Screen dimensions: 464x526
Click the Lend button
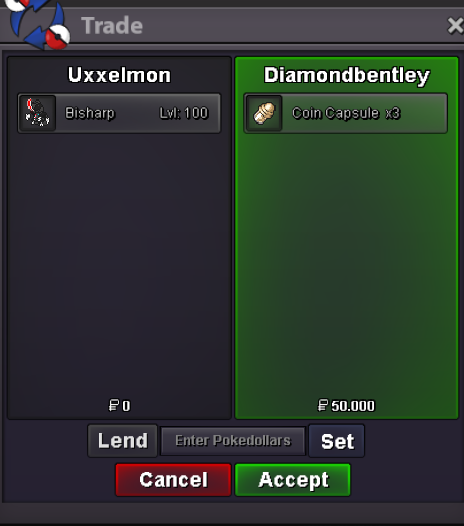pyautogui.click(x=122, y=440)
